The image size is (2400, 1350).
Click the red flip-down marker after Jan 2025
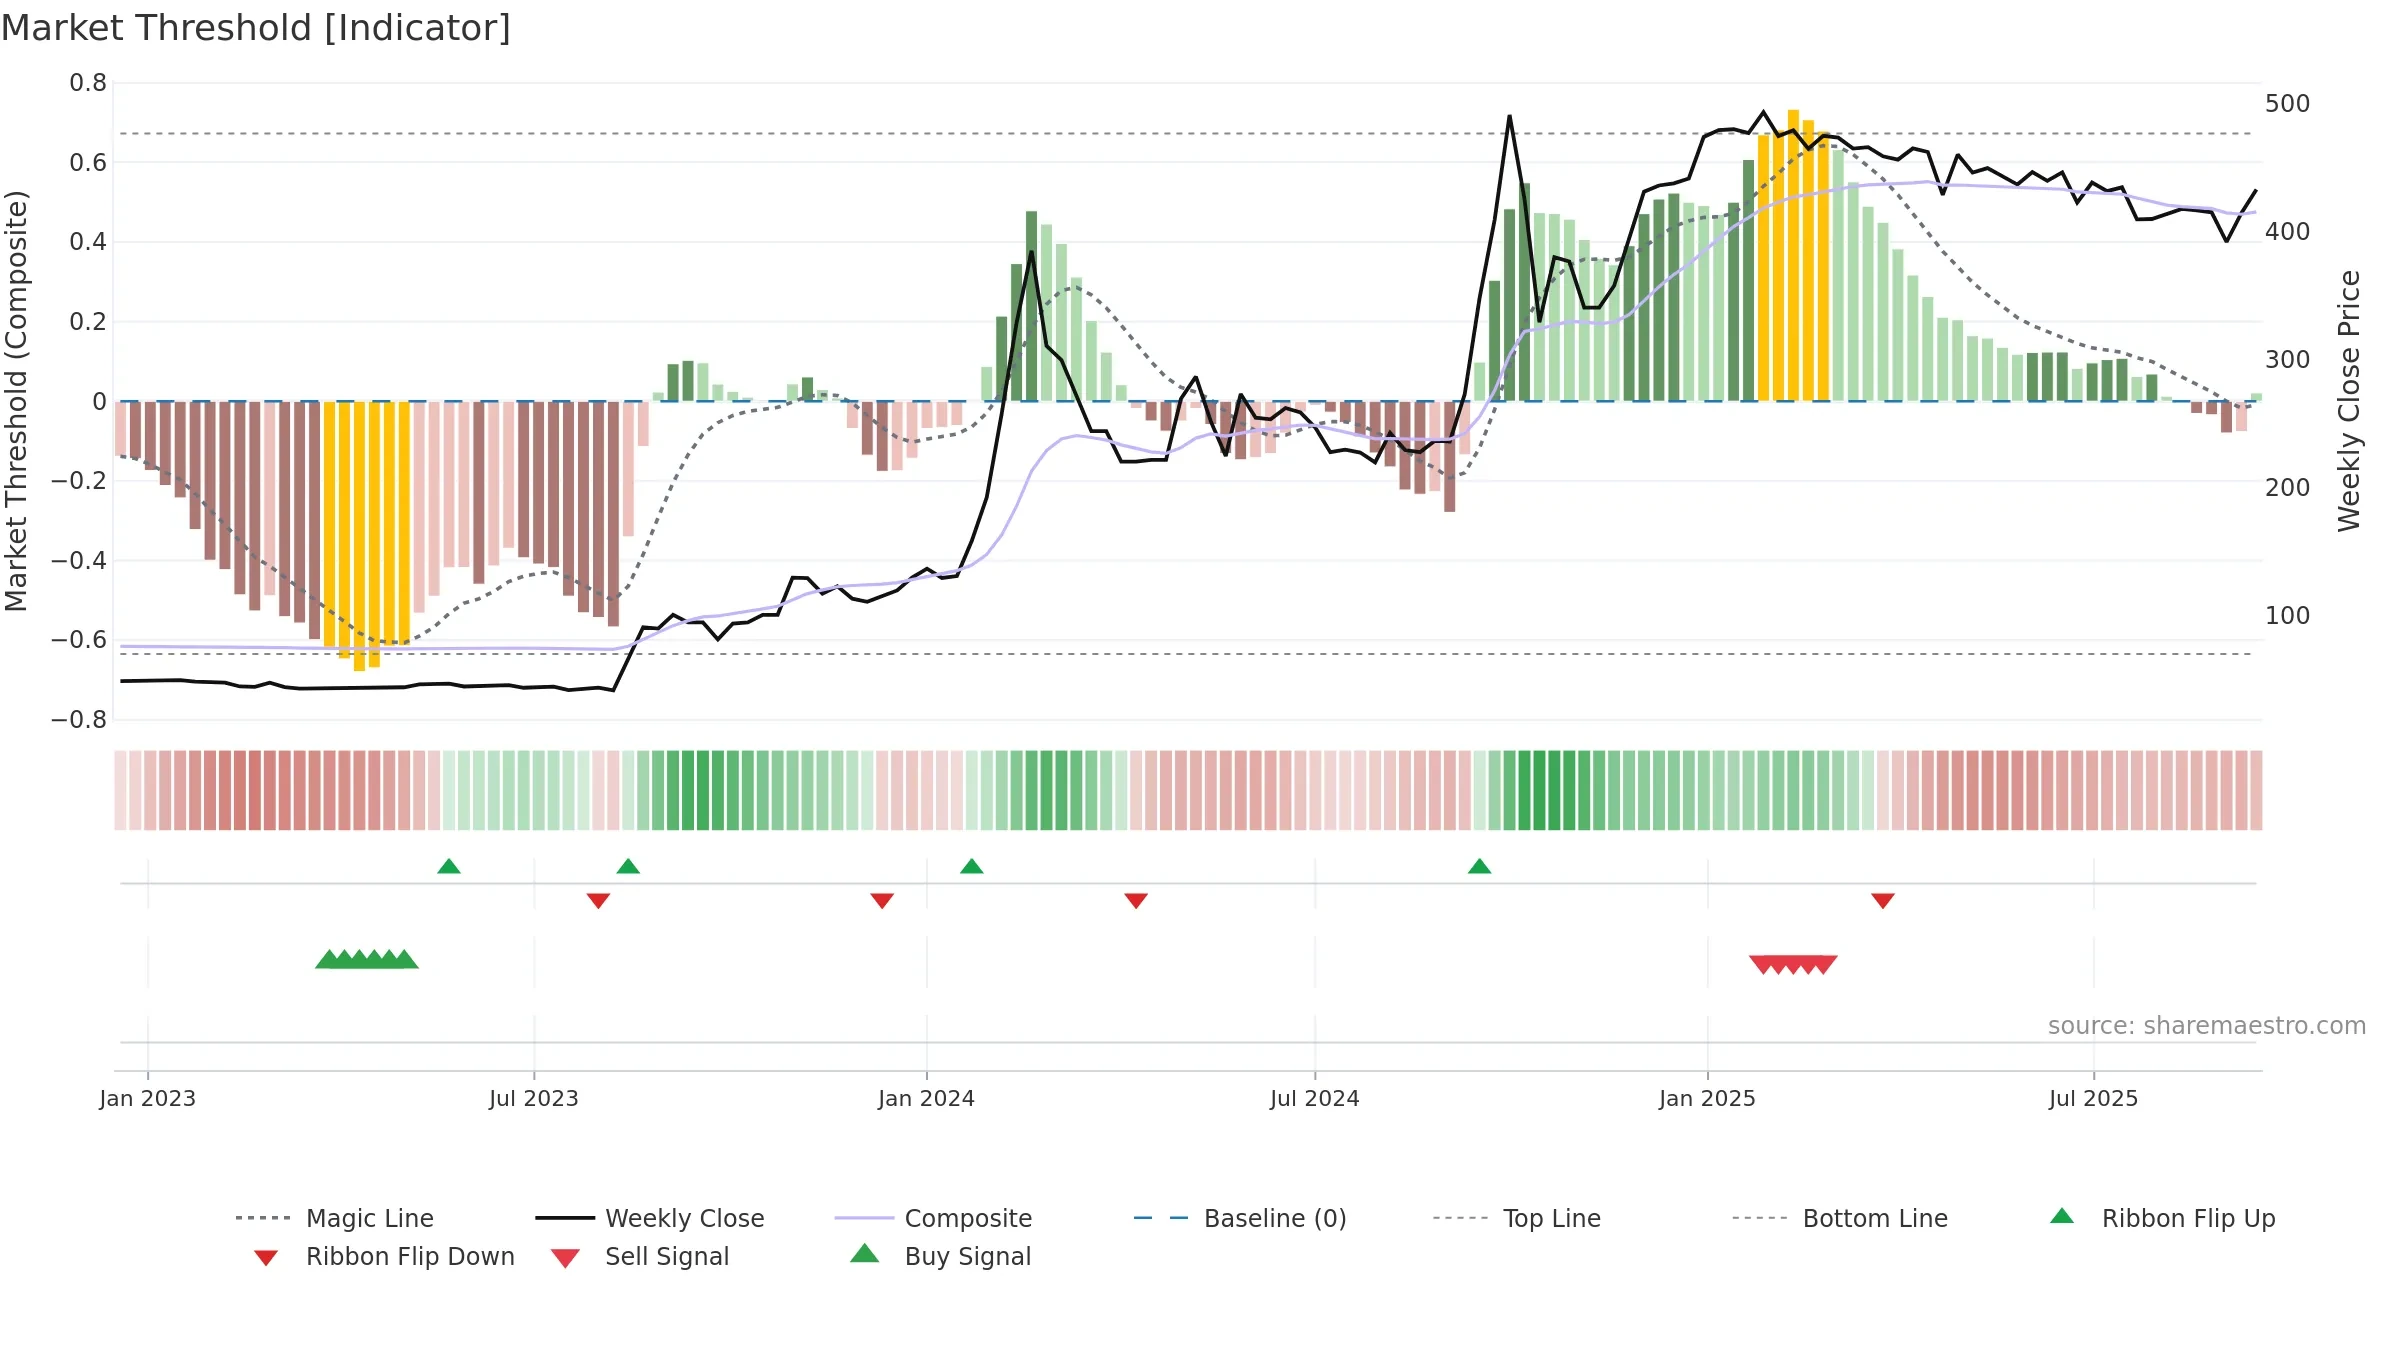[1883, 900]
